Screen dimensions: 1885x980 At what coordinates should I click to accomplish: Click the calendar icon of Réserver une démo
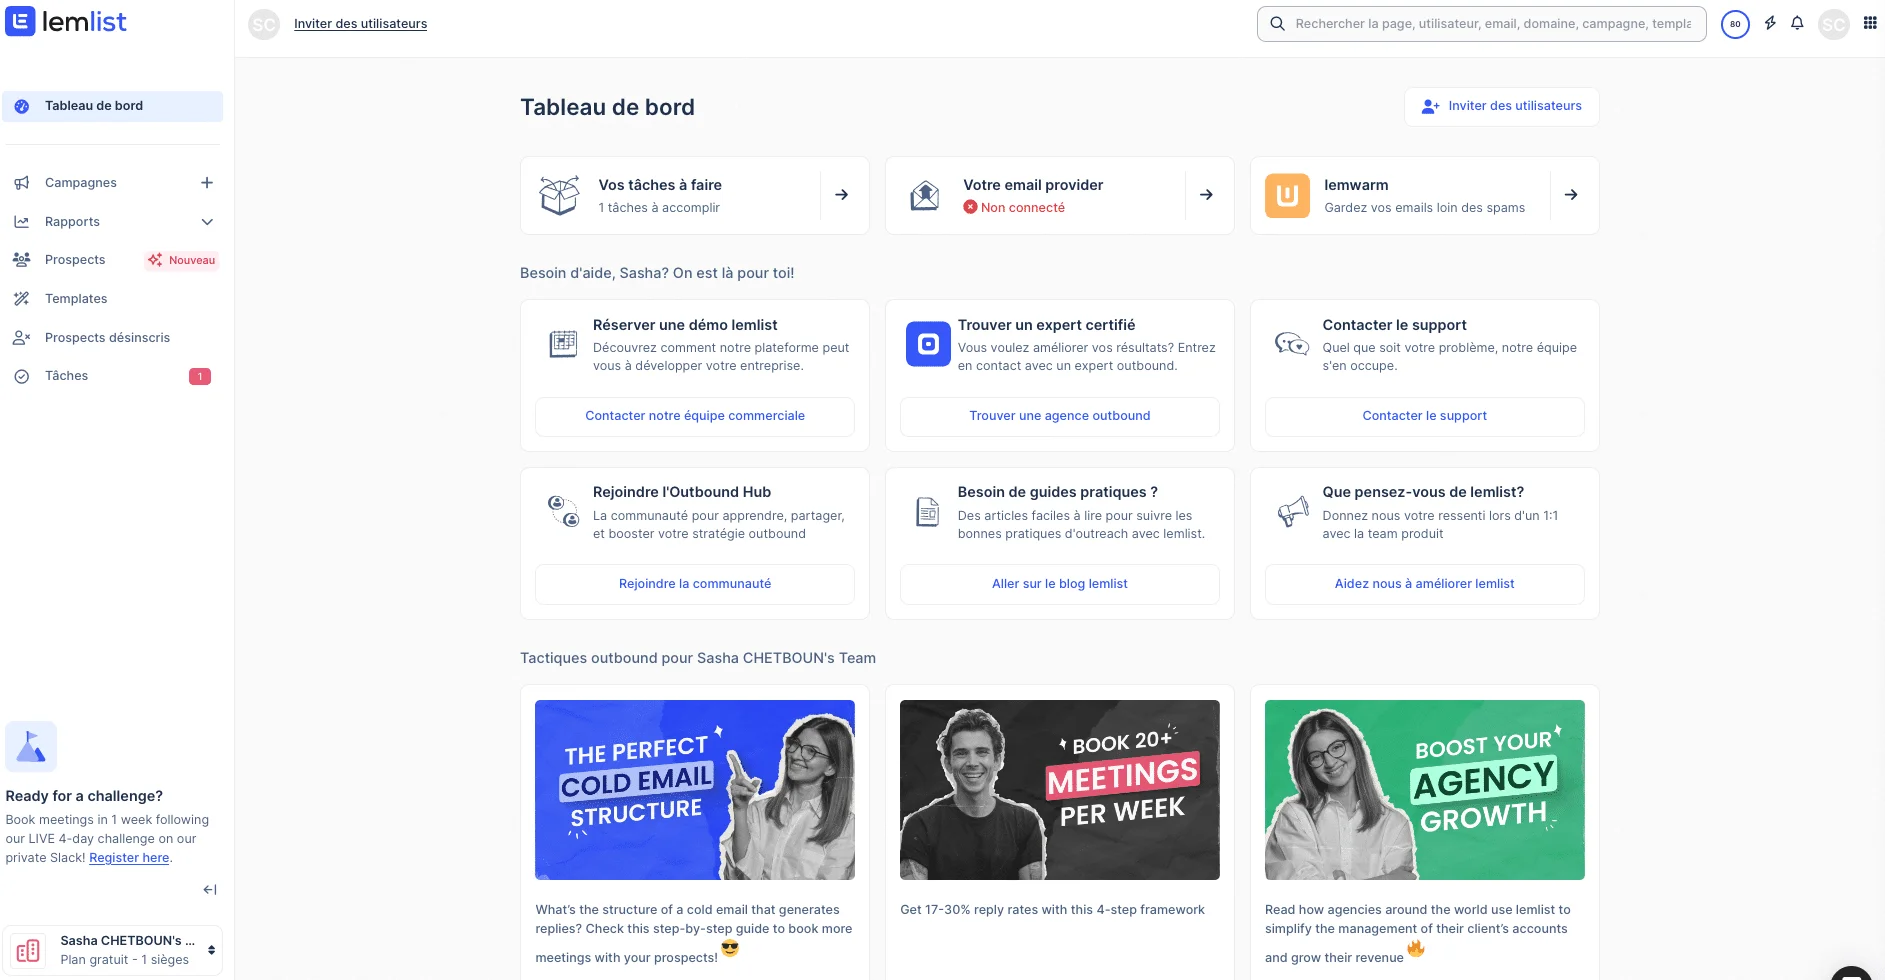click(x=564, y=344)
